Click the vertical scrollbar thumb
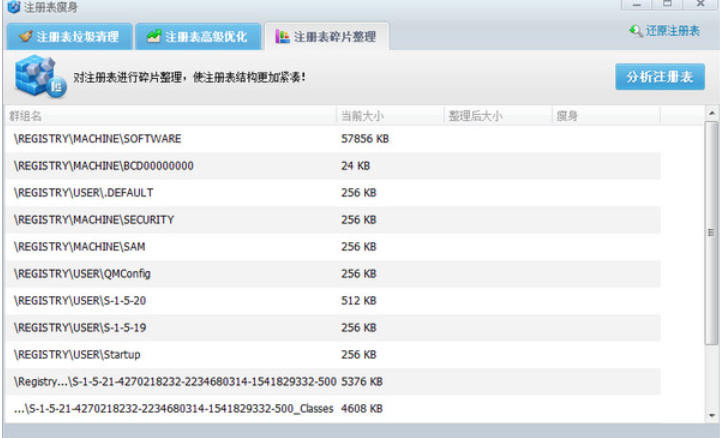The image size is (720, 438). 711,233
